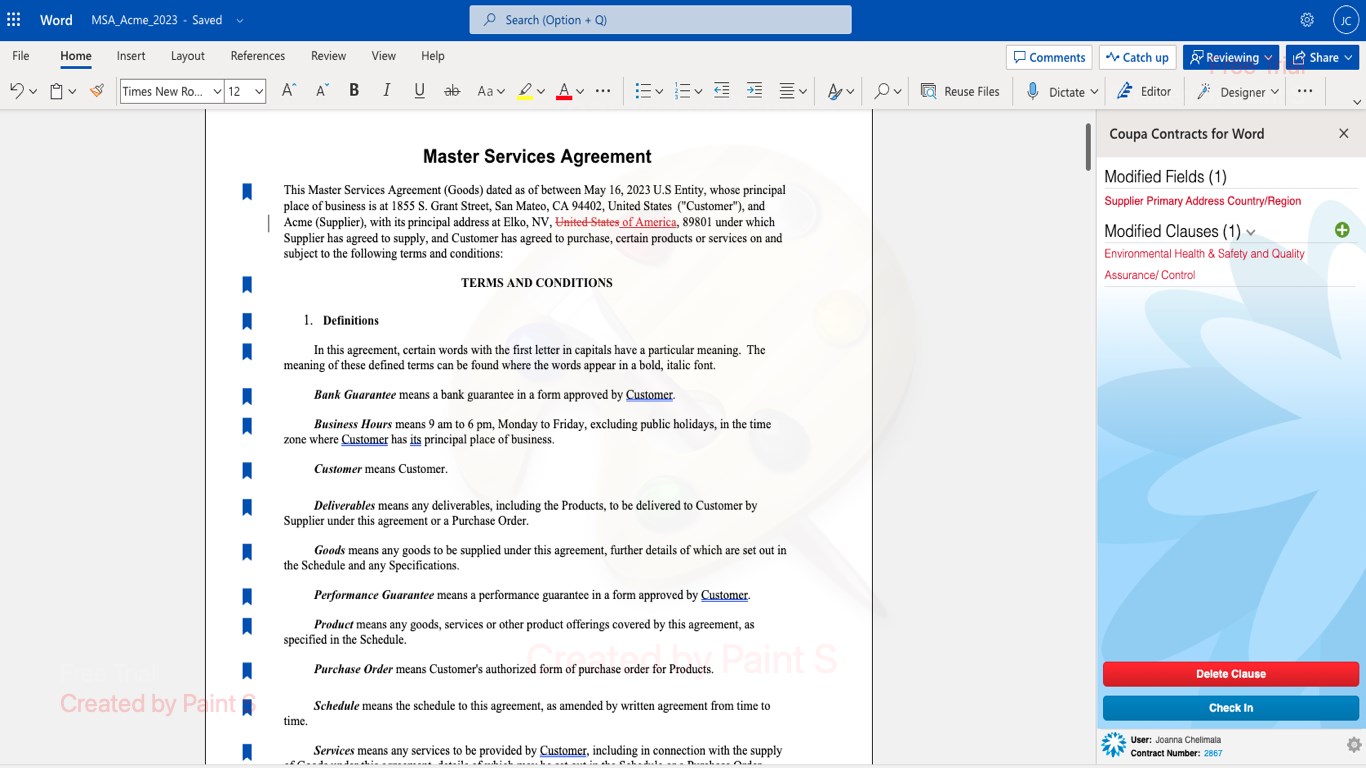The image size is (1366, 768).
Task: Expand the ribbon display options chevron
Action: [1357, 101]
